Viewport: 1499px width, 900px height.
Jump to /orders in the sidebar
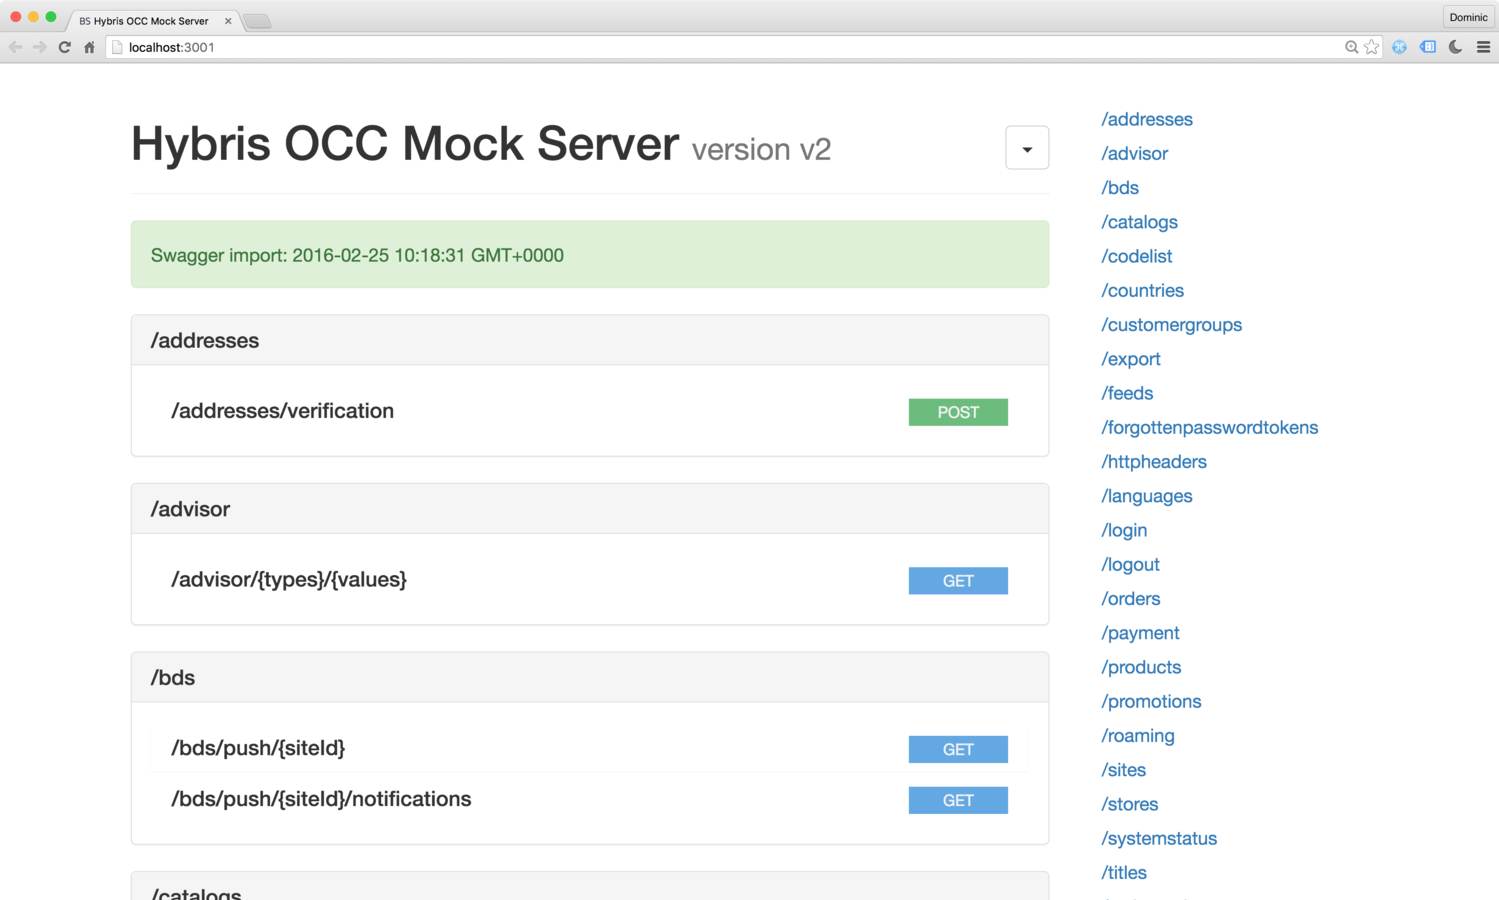coord(1130,598)
